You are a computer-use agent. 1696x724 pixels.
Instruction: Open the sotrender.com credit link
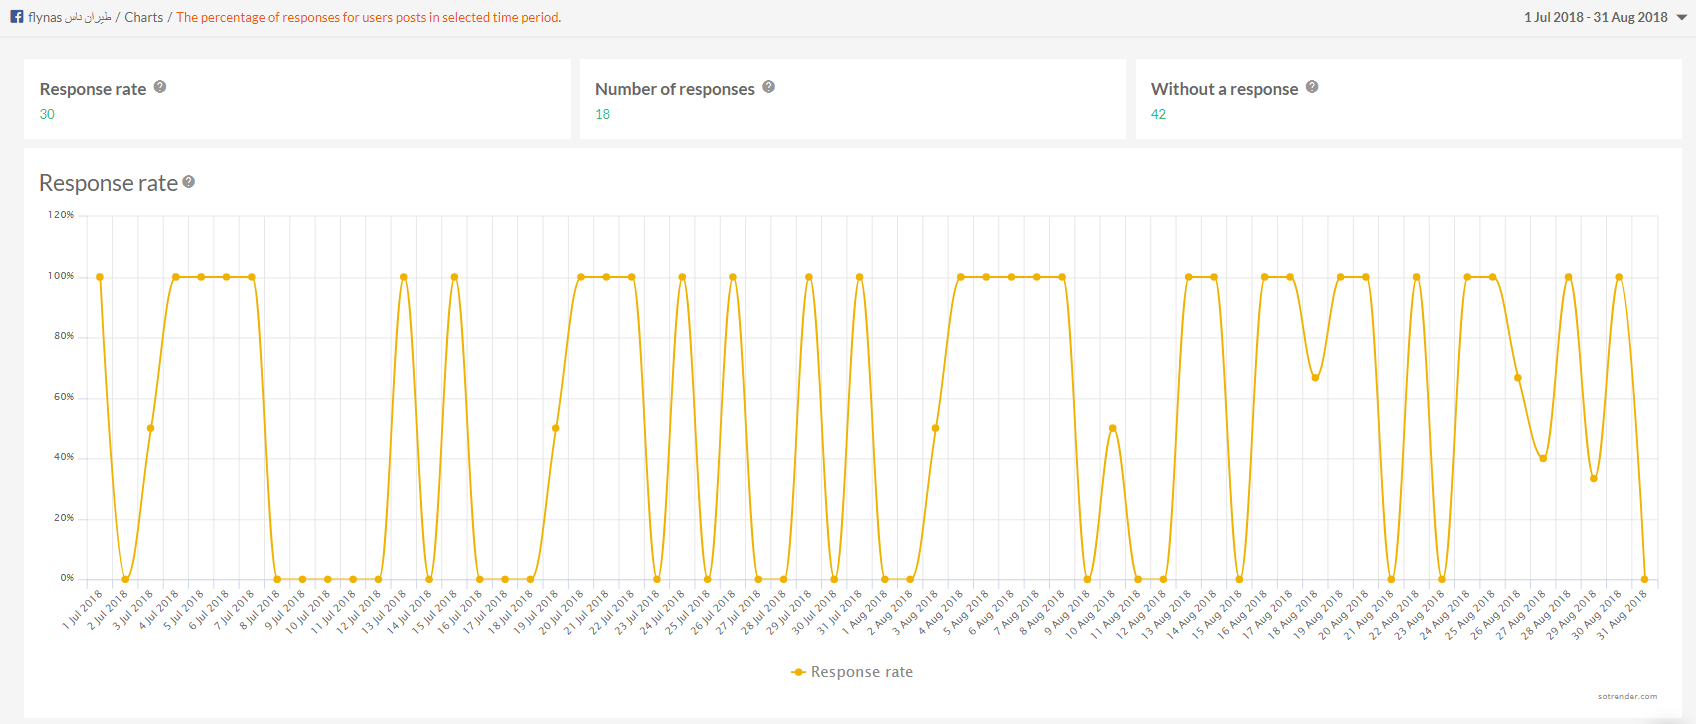[1627, 696]
